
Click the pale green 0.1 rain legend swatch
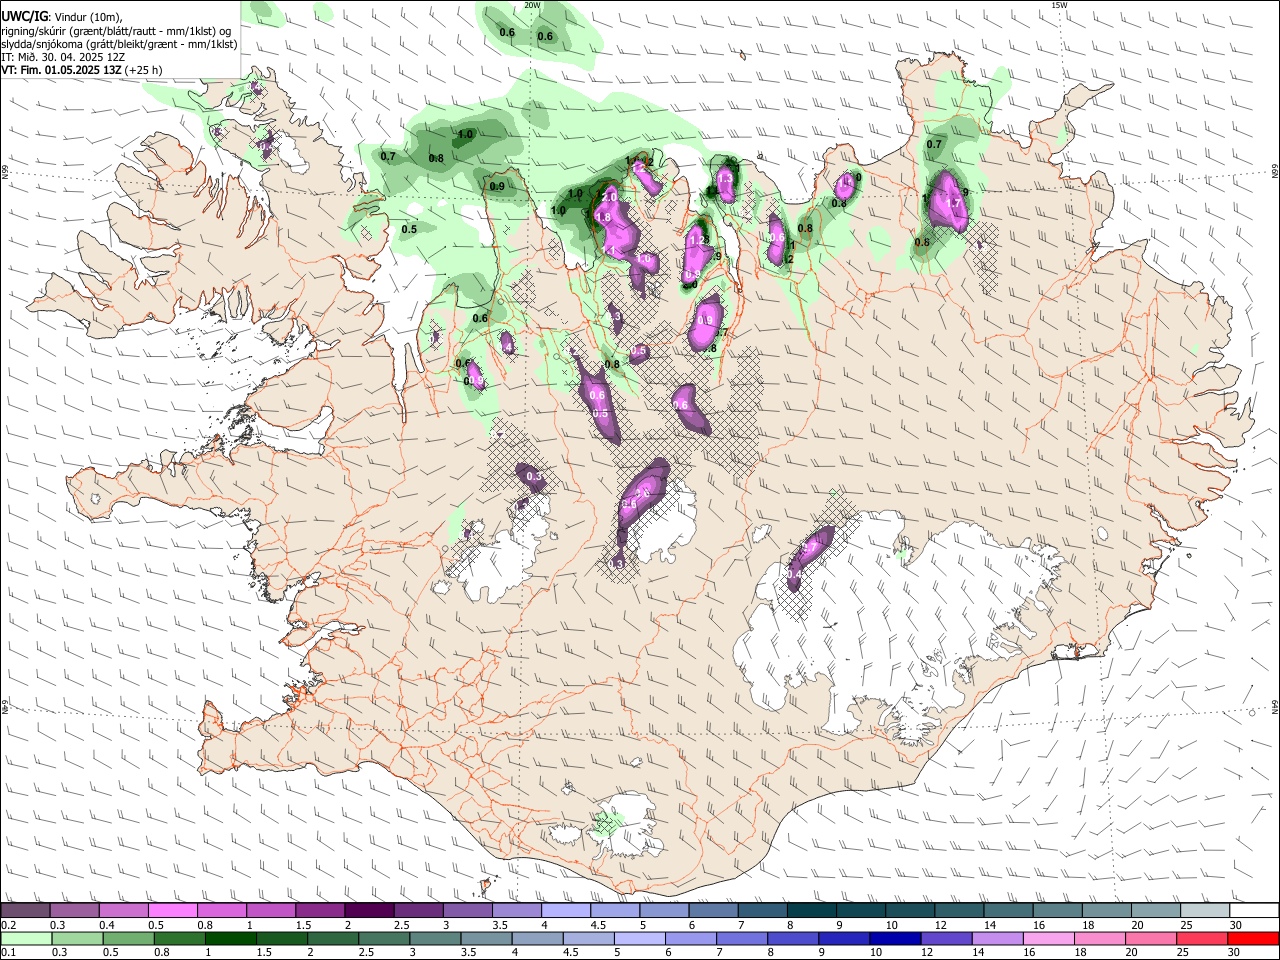(26, 938)
